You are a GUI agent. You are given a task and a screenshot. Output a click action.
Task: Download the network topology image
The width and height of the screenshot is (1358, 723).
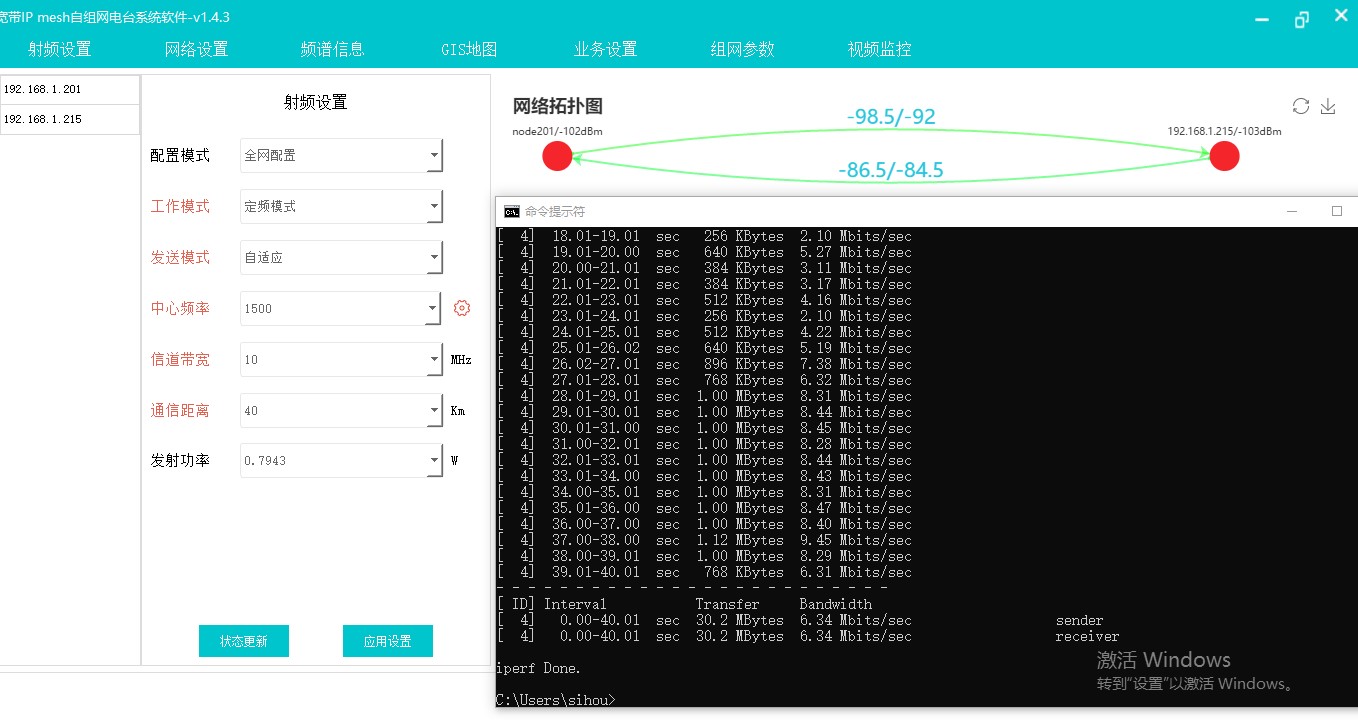pyautogui.click(x=1328, y=106)
